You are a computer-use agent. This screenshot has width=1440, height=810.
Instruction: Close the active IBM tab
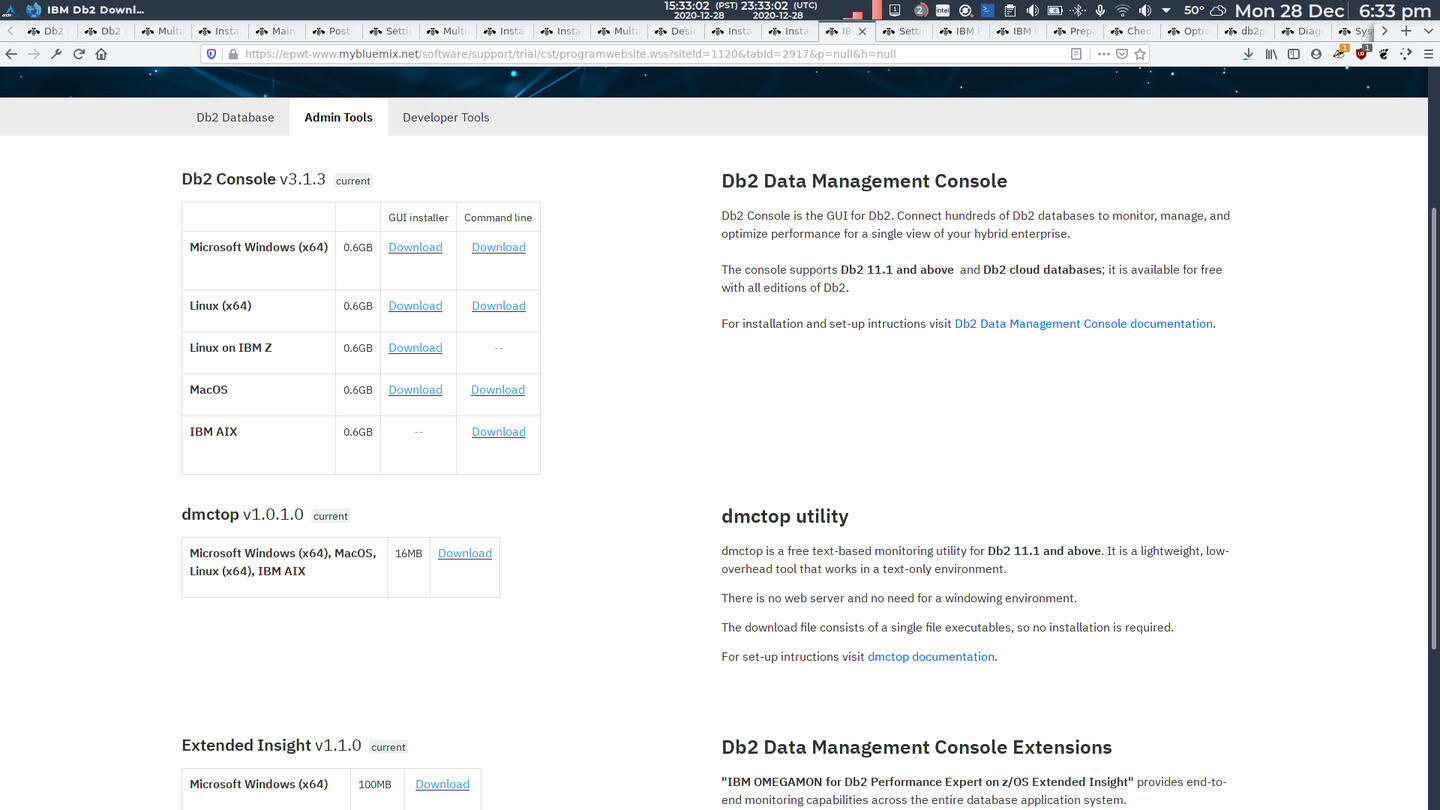(862, 31)
